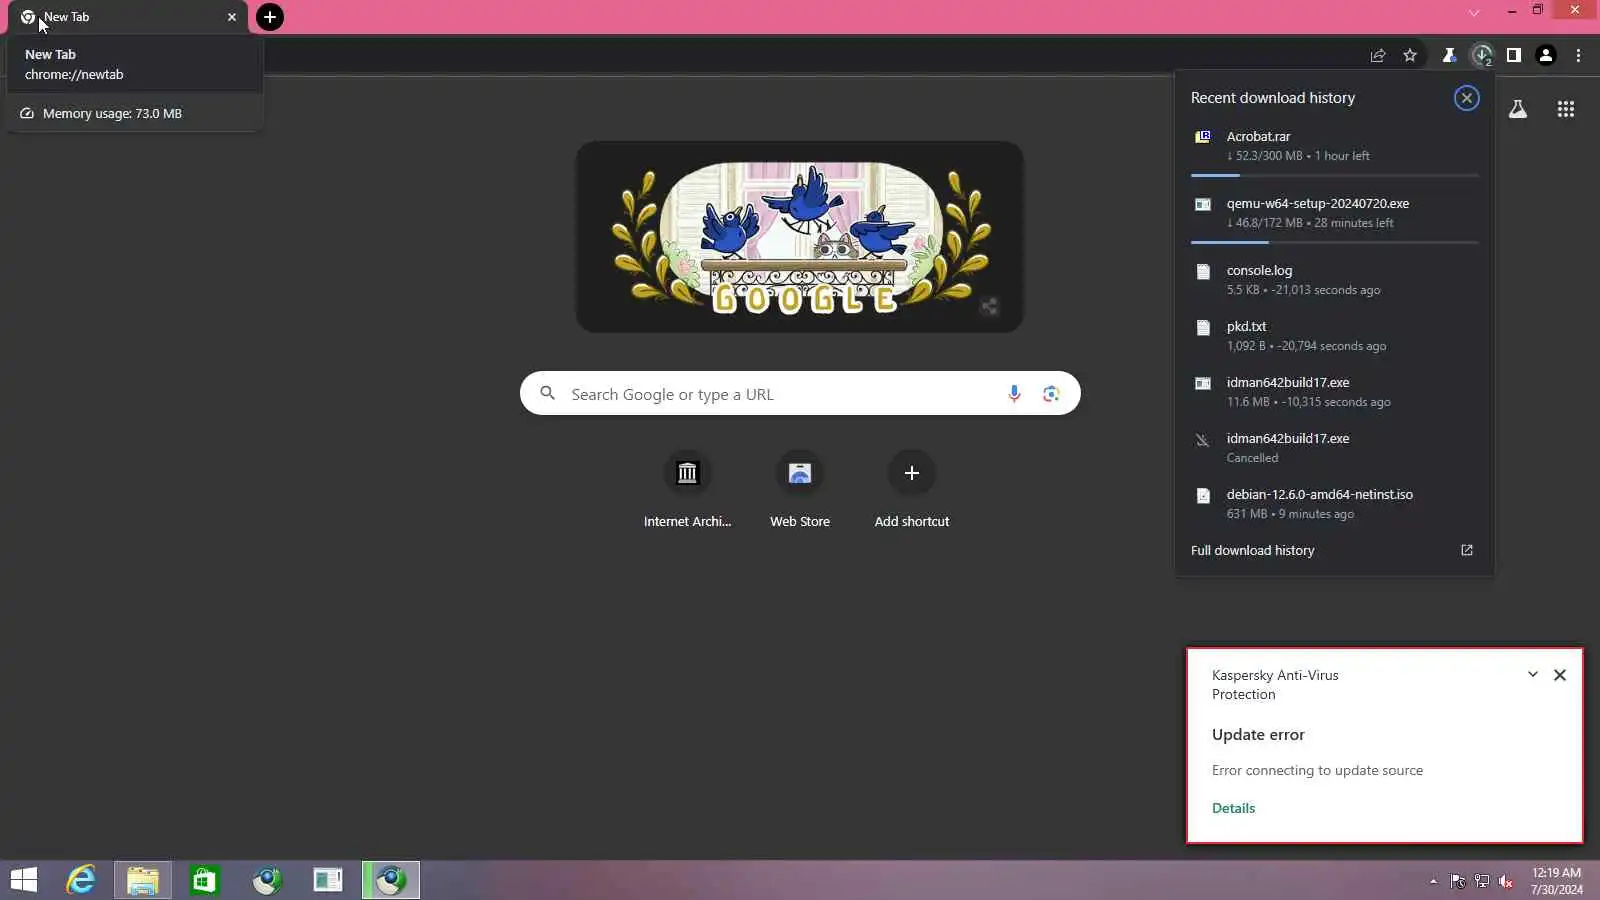This screenshot has height=900, width=1600.
Task: Click the muted volume tray icon
Action: click(x=1506, y=881)
